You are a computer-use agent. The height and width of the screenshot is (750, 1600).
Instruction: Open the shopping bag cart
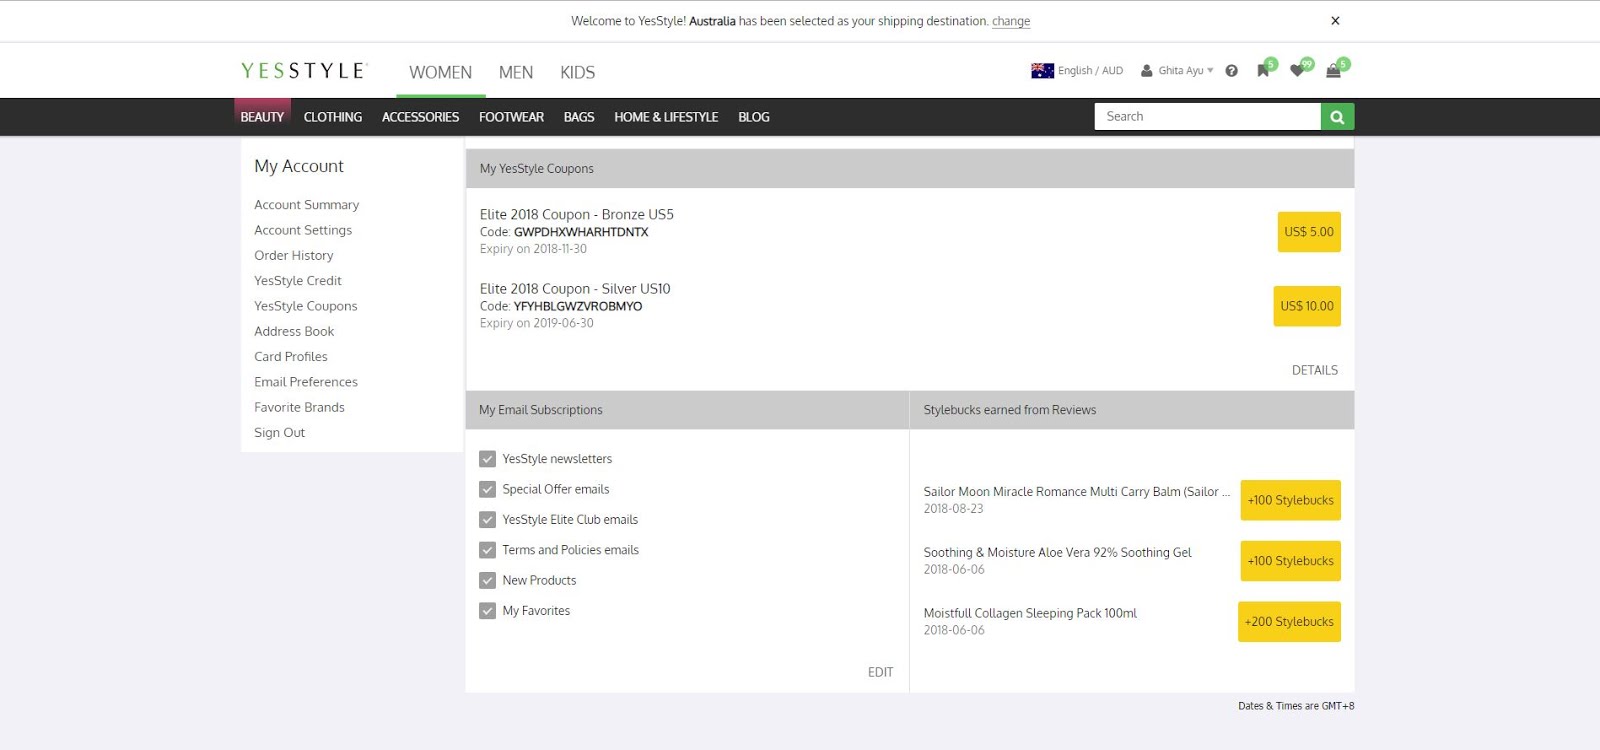coord(1333,71)
